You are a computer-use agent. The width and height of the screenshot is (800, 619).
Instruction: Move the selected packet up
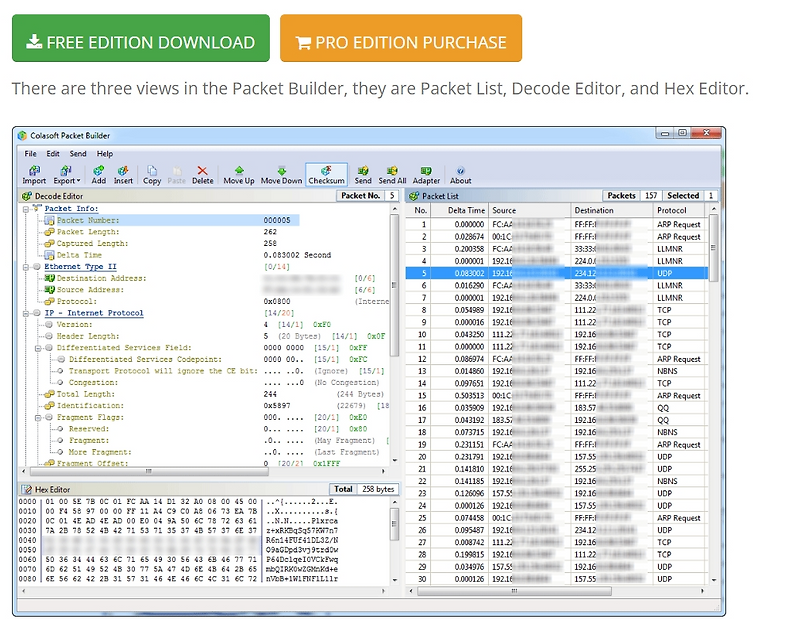(x=239, y=176)
